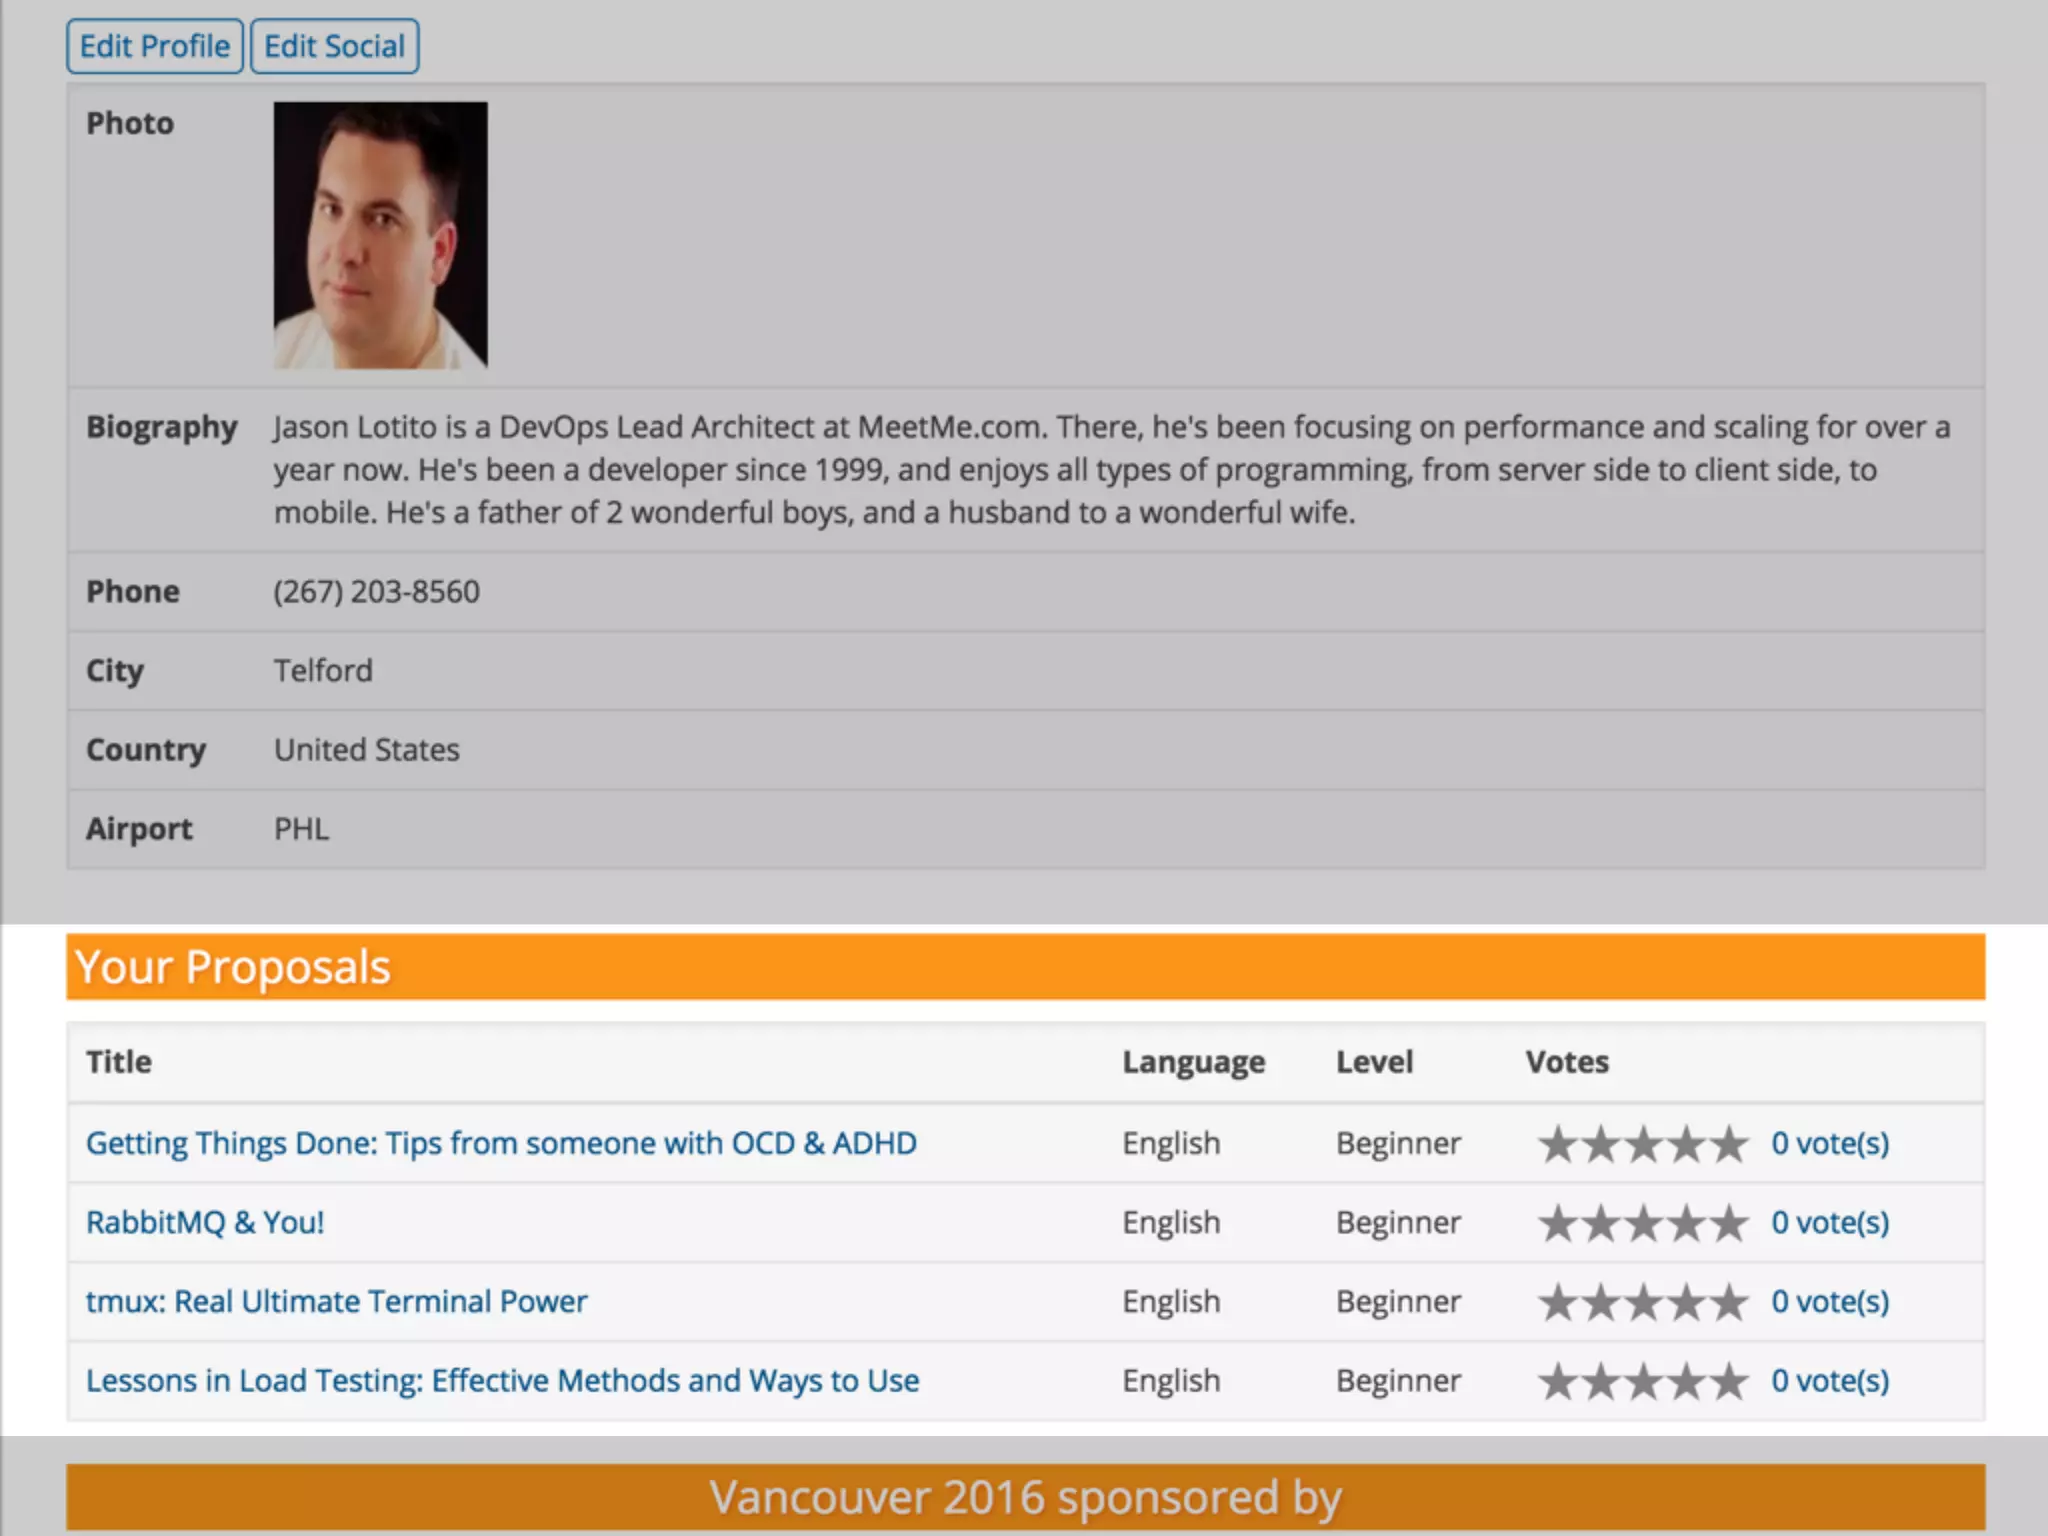Image resolution: width=2048 pixels, height=1536 pixels.
Task: Click 0 vote(s) for RabbitMQ & You!
Action: (1830, 1222)
